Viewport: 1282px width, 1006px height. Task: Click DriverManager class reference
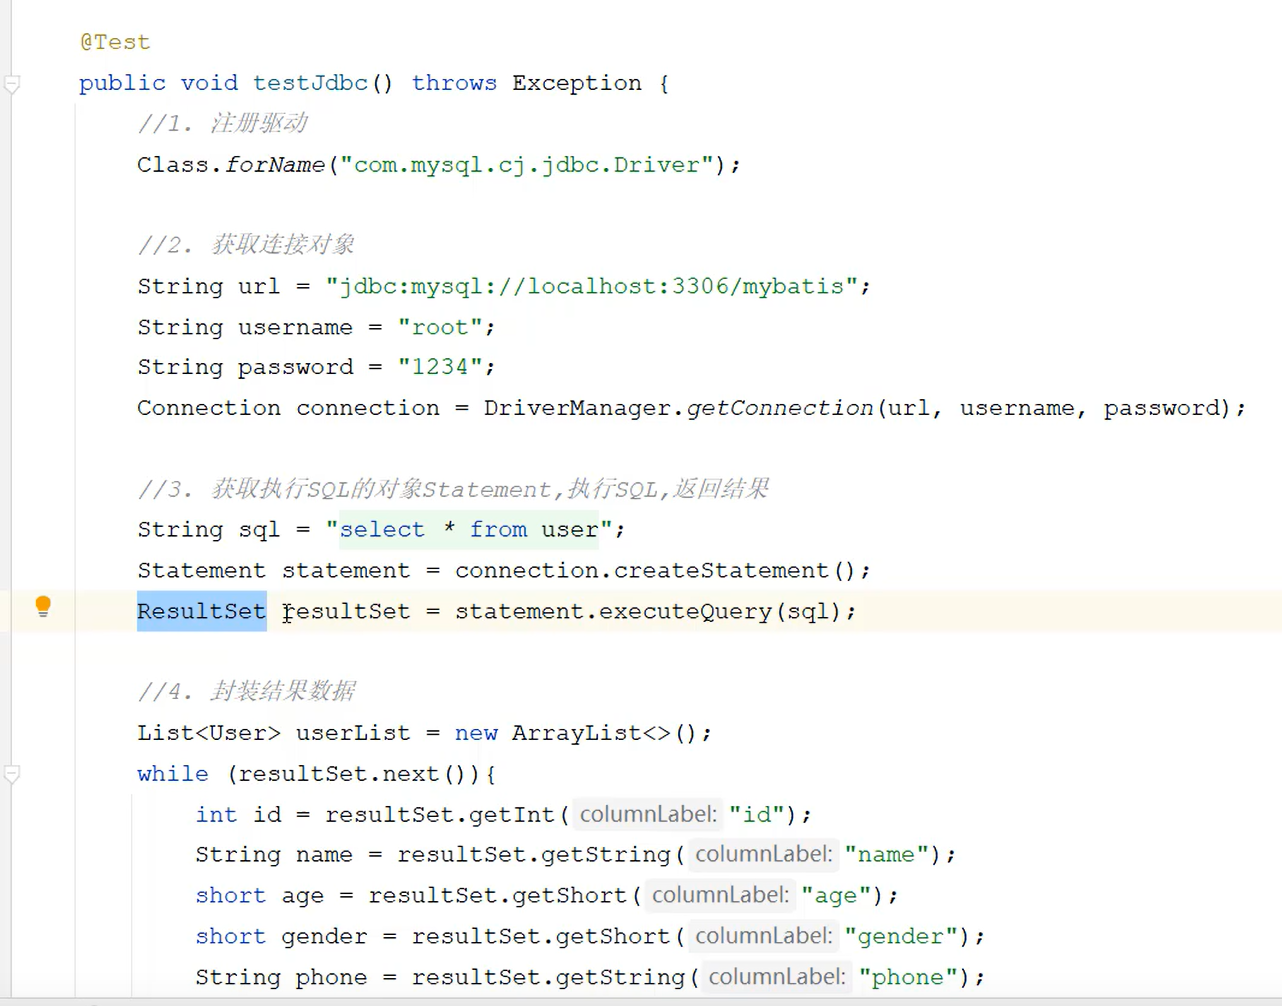pyautogui.click(x=577, y=408)
